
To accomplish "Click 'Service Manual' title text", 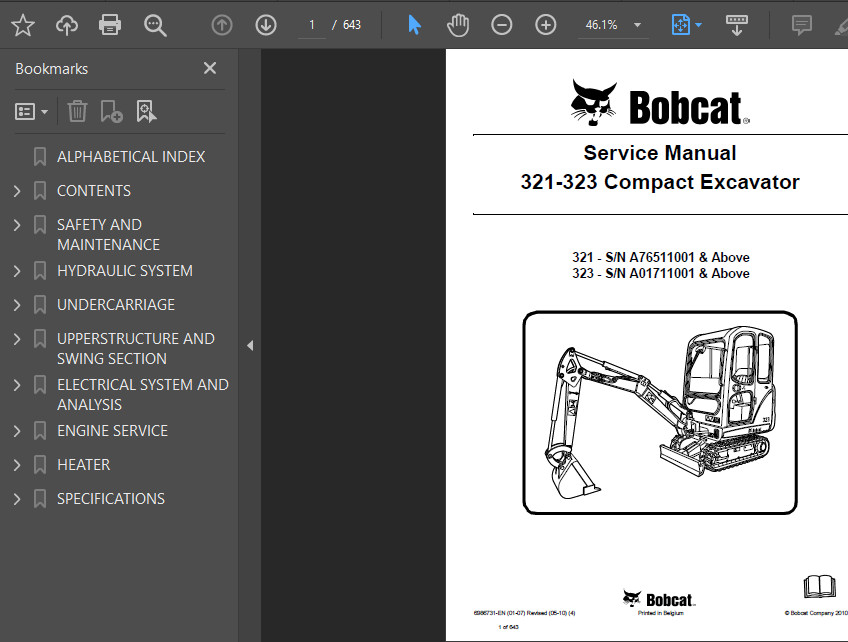I will (x=660, y=153).
